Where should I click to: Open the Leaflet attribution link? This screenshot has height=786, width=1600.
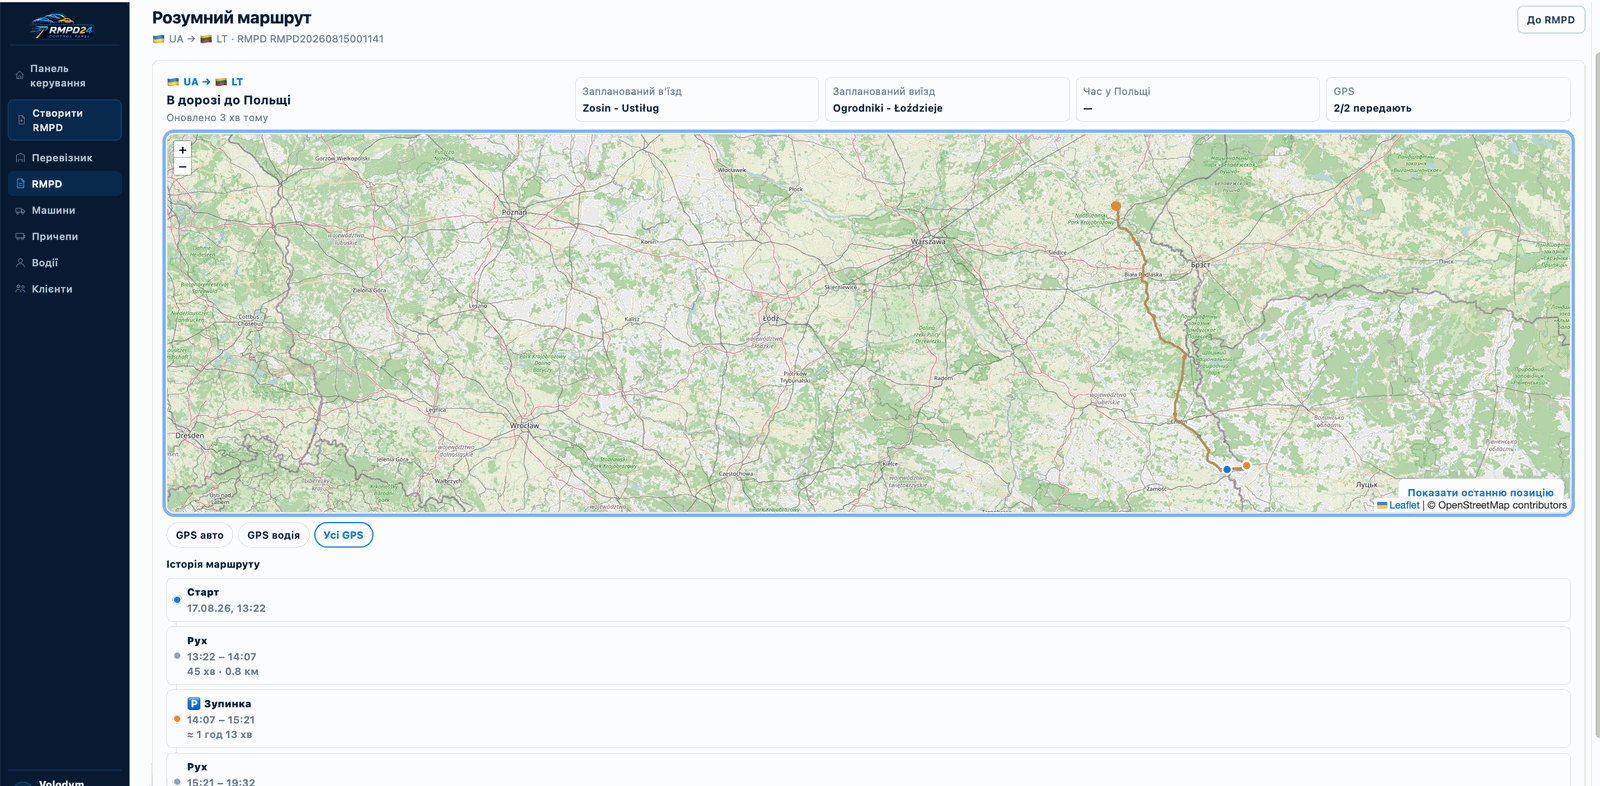click(1398, 505)
